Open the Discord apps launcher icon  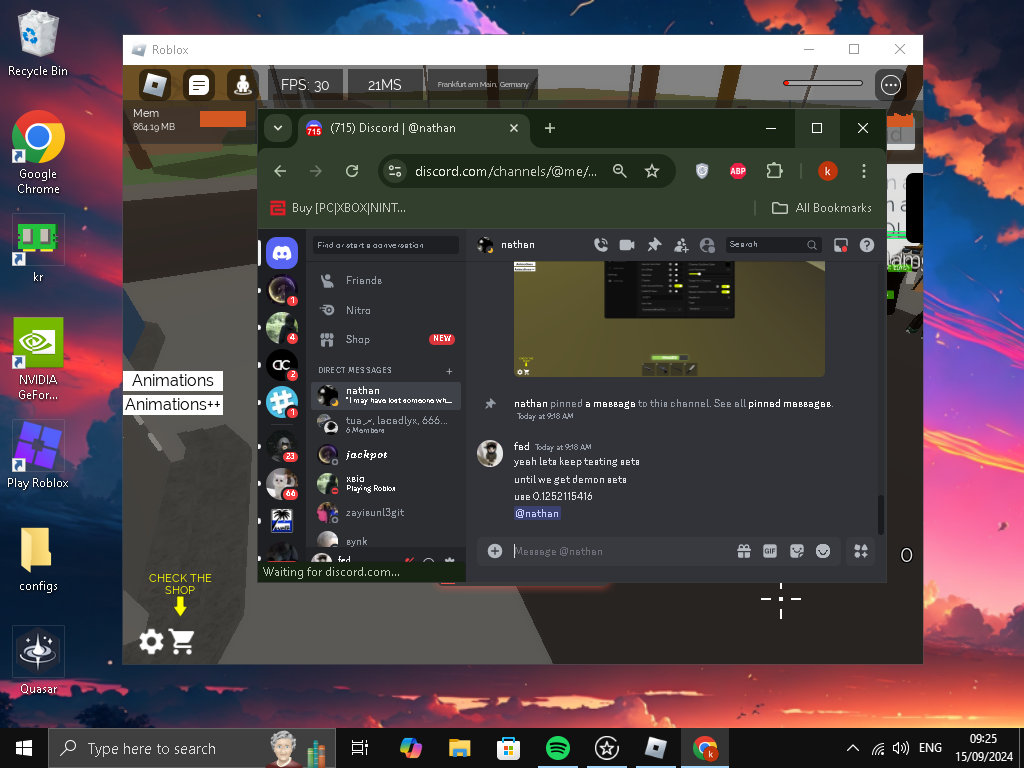tap(861, 551)
